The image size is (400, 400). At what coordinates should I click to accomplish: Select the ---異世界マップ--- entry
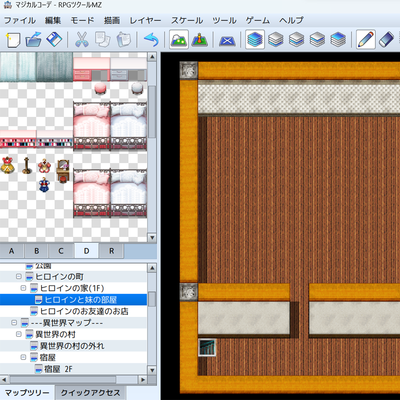[x=67, y=323]
